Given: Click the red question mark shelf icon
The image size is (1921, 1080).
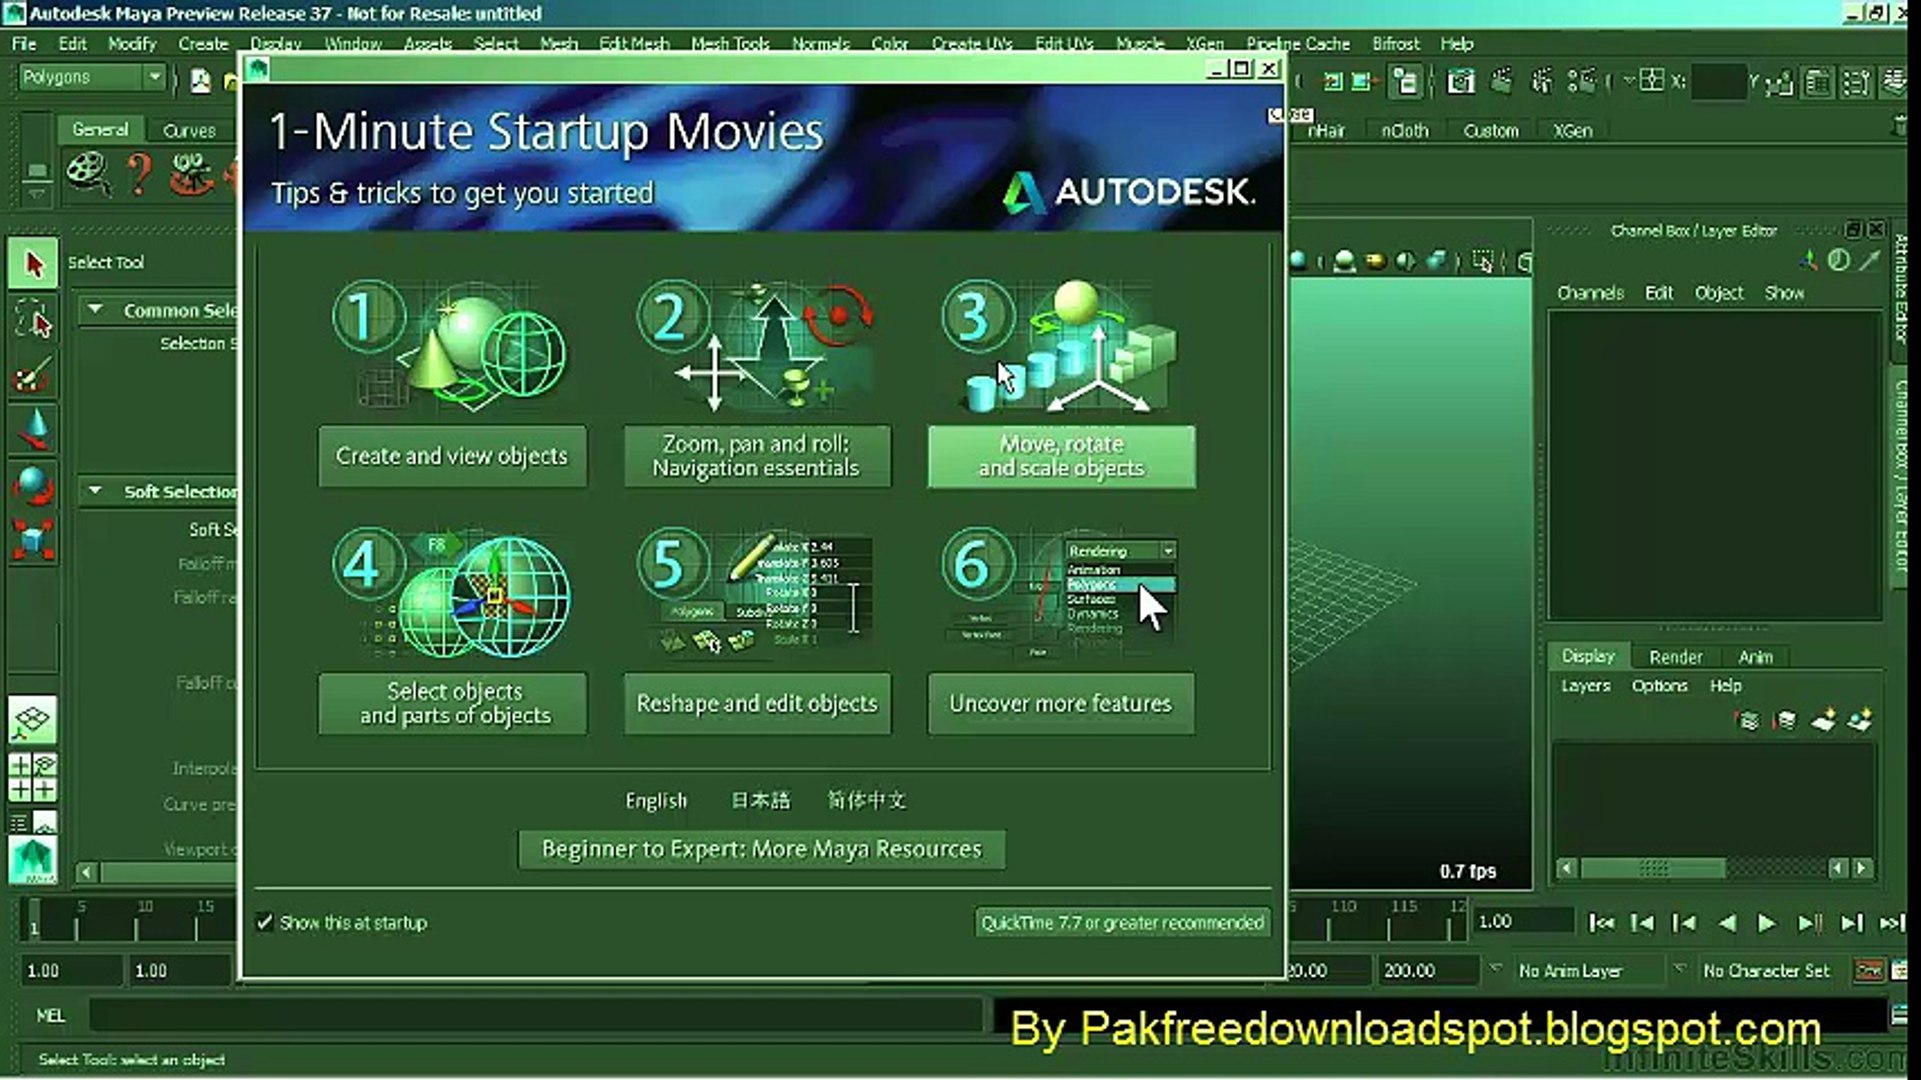Looking at the screenshot, I should tap(139, 172).
